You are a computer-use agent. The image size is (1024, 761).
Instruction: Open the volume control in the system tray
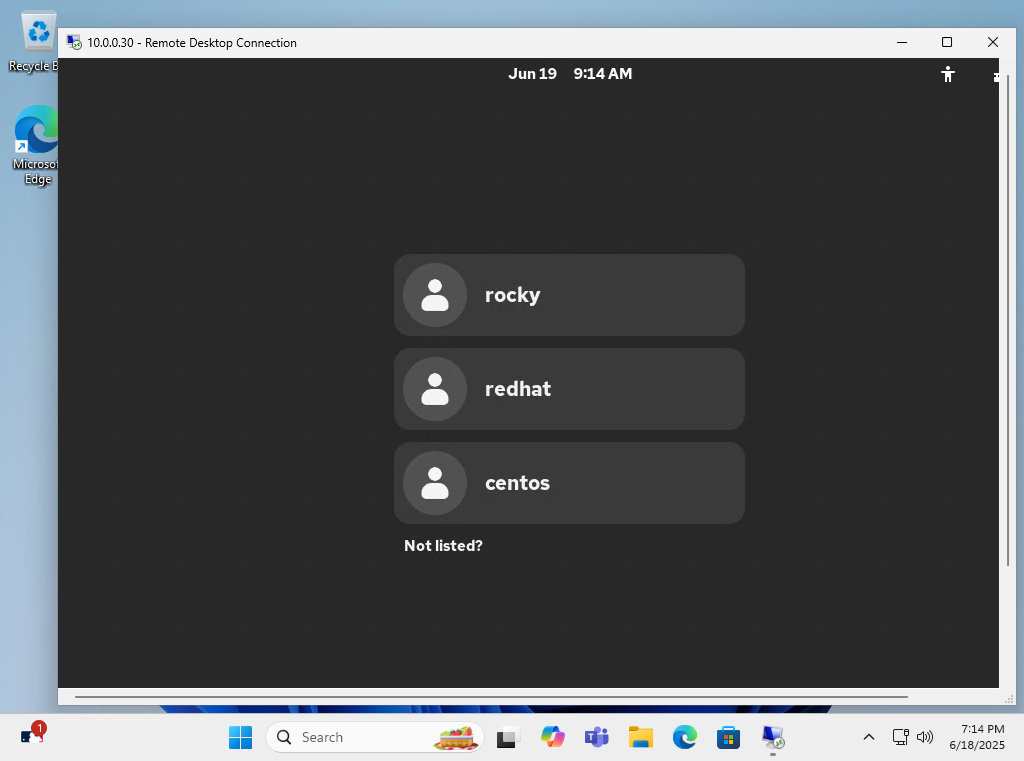pyautogui.click(x=925, y=737)
